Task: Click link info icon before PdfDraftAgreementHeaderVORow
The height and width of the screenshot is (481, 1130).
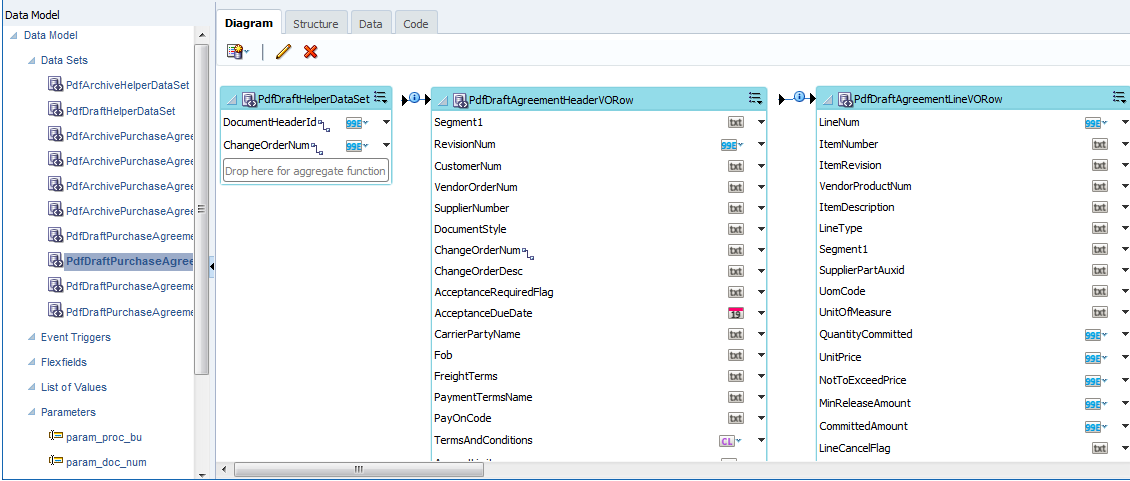Action: pos(414,98)
